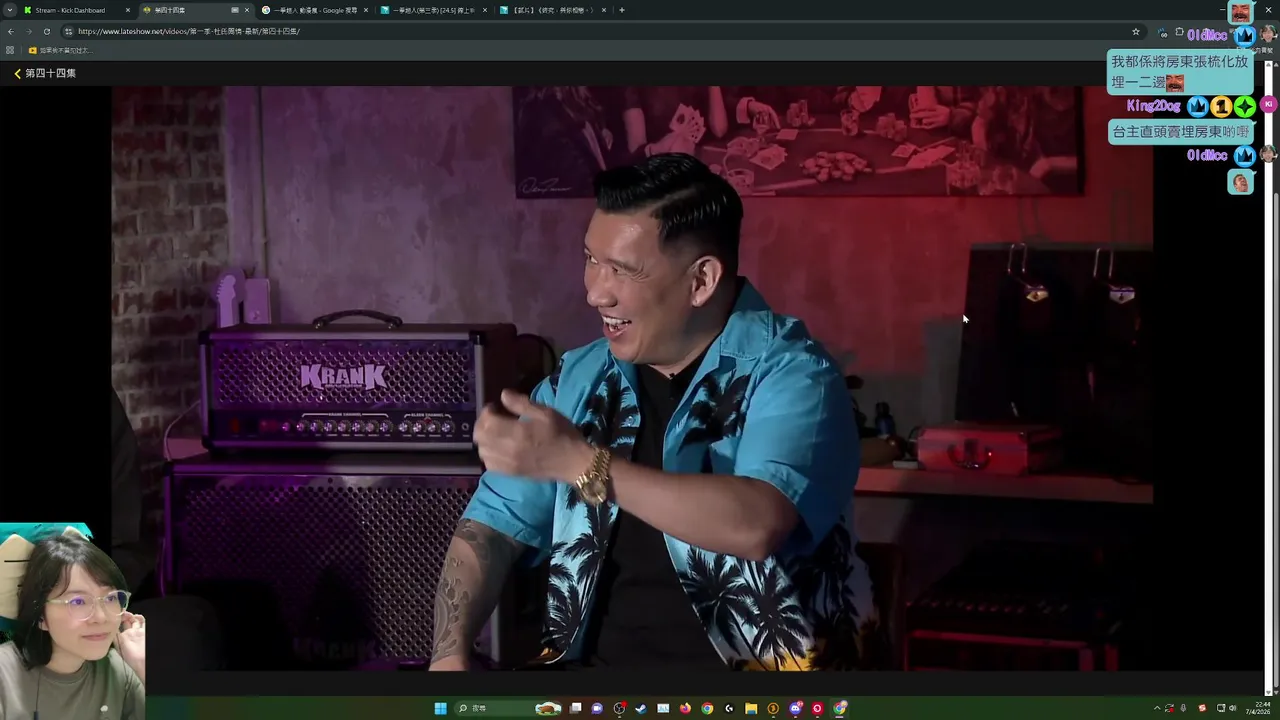Open the 如果我不算见过太 bookmark
1280x720 pixels.
pyautogui.click(x=60, y=50)
